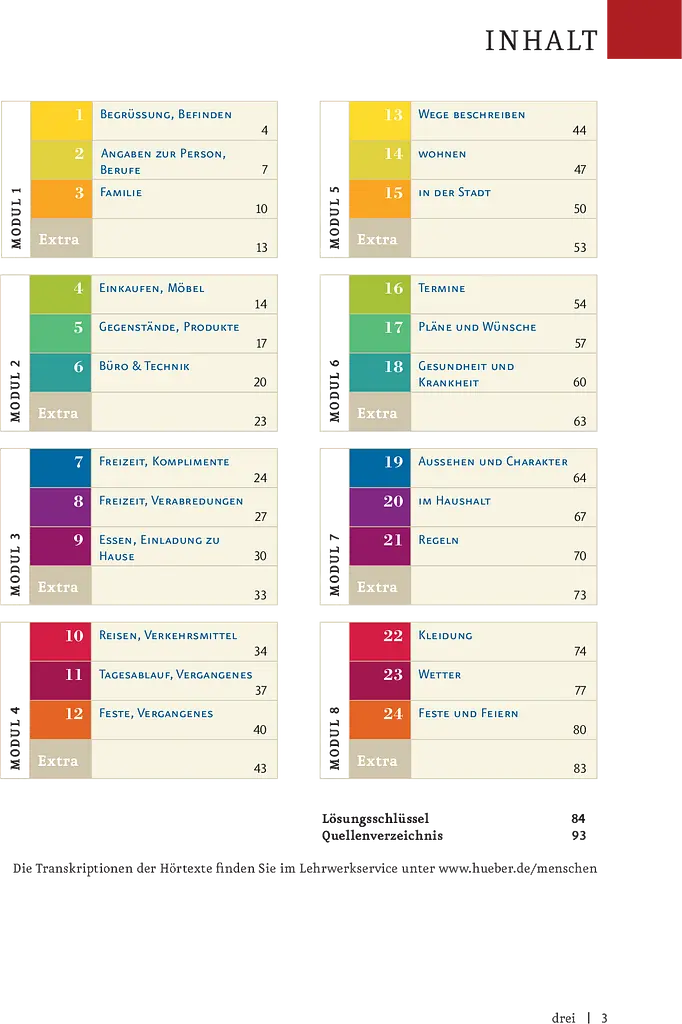Open the chapter "Regeln"
This screenshot has width=682, height=1024.
click(438, 540)
